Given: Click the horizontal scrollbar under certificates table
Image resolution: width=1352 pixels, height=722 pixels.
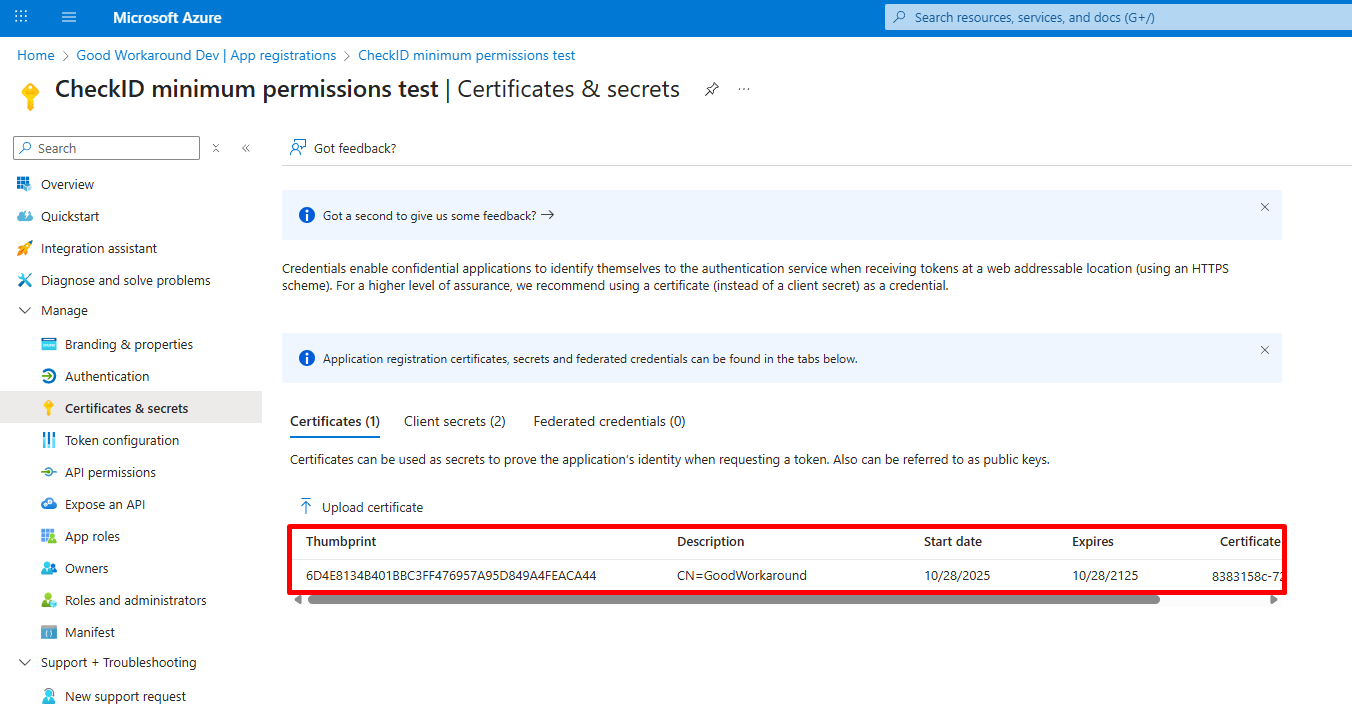Looking at the screenshot, I should pos(733,600).
